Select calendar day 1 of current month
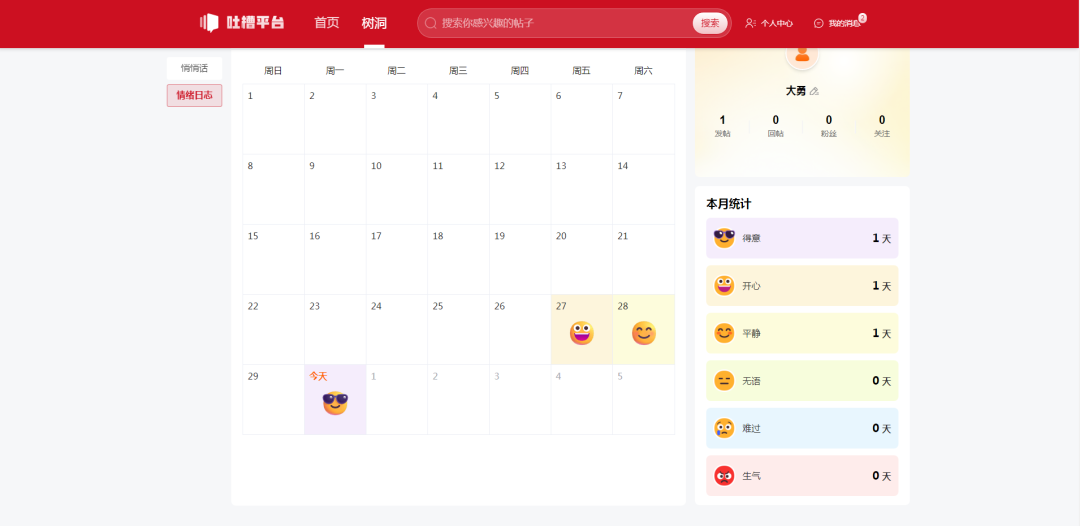The image size is (1080, 526). point(273,119)
